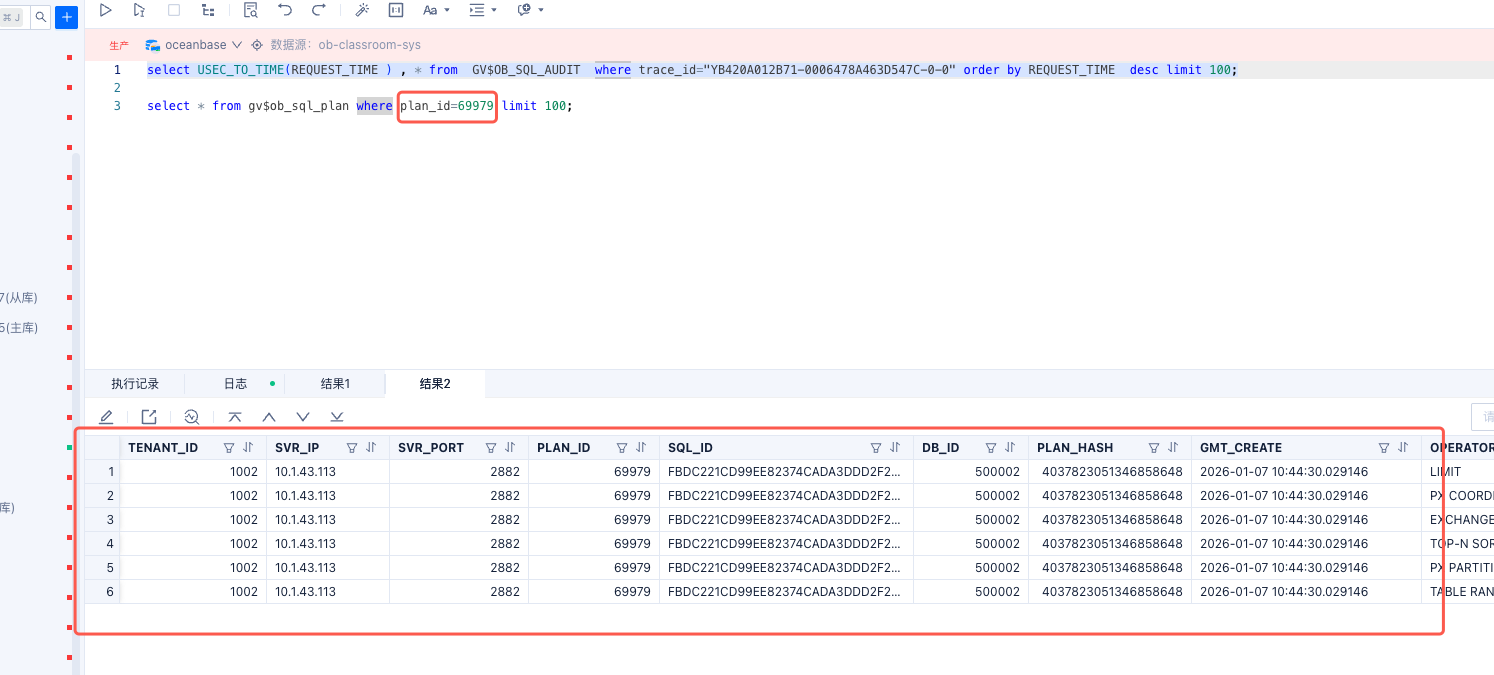Viewport: 1494px width, 675px height.
Task: Export results with the export icon
Action: [x=149, y=417]
